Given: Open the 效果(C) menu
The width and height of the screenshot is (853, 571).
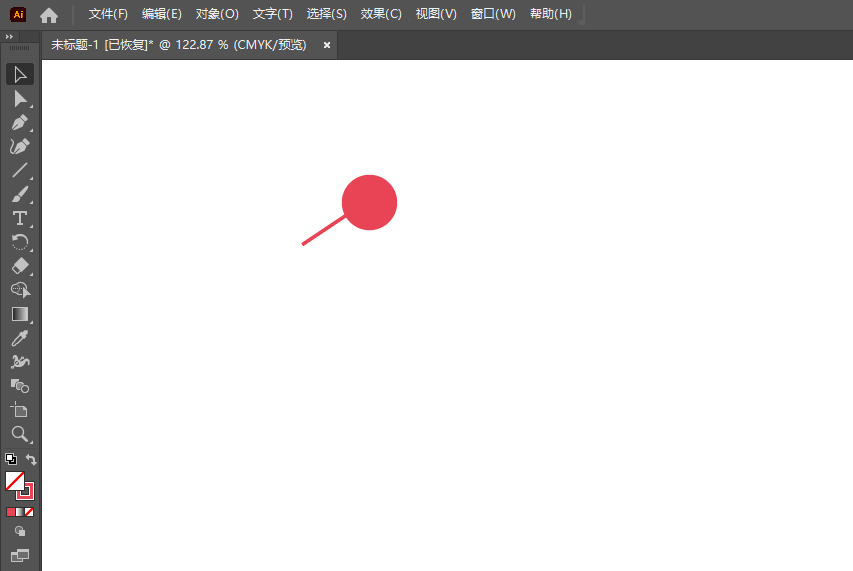Looking at the screenshot, I should click(x=381, y=14).
